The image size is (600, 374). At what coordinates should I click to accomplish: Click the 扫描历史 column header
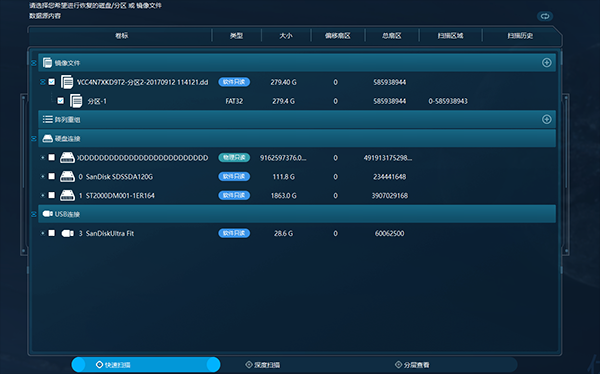click(x=520, y=36)
